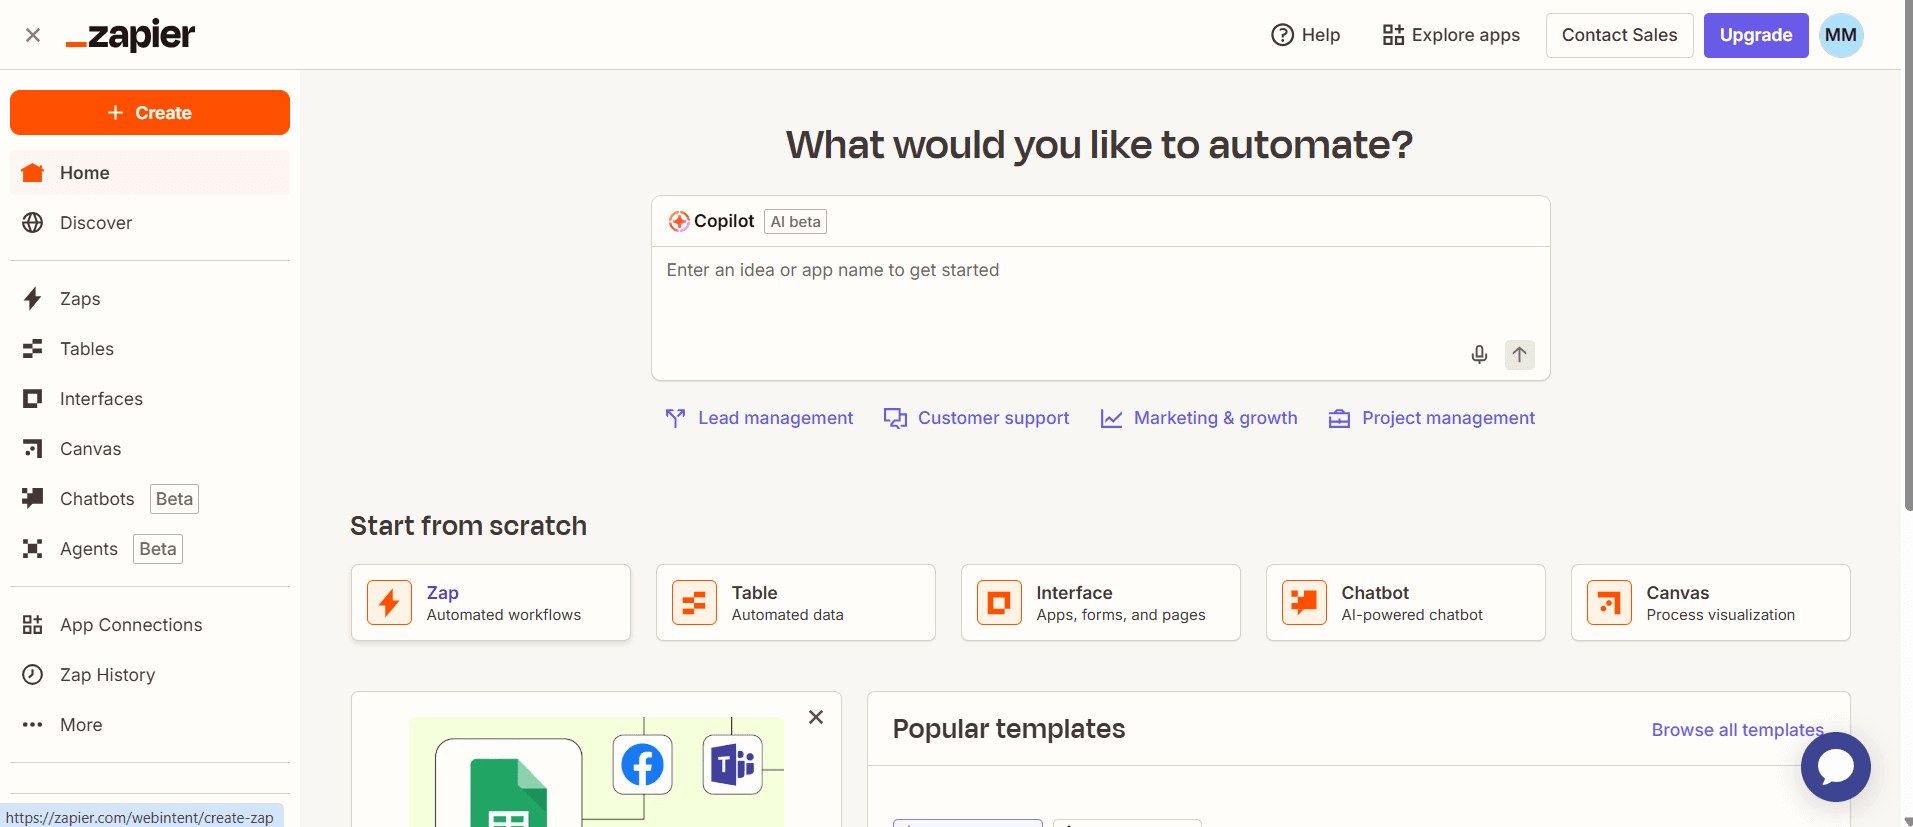Open Zap History in sidebar
The height and width of the screenshot is (827, 1913).
point(107,675)
